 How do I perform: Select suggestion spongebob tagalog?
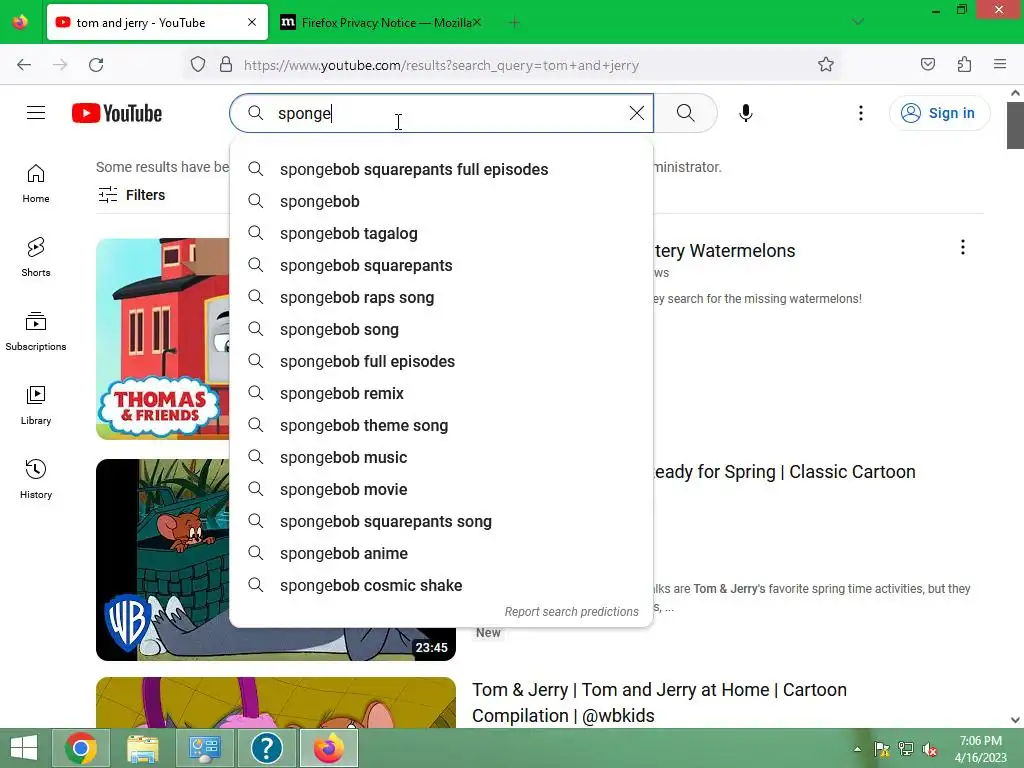pos(441,233)
